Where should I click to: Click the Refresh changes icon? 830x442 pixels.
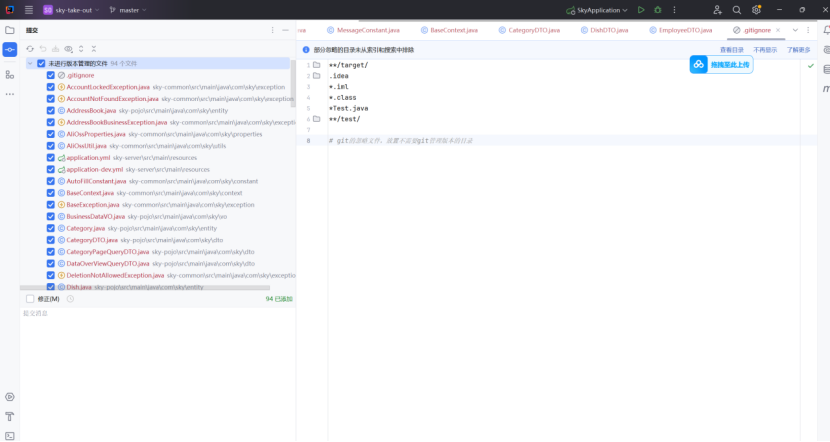click(30, 49)
